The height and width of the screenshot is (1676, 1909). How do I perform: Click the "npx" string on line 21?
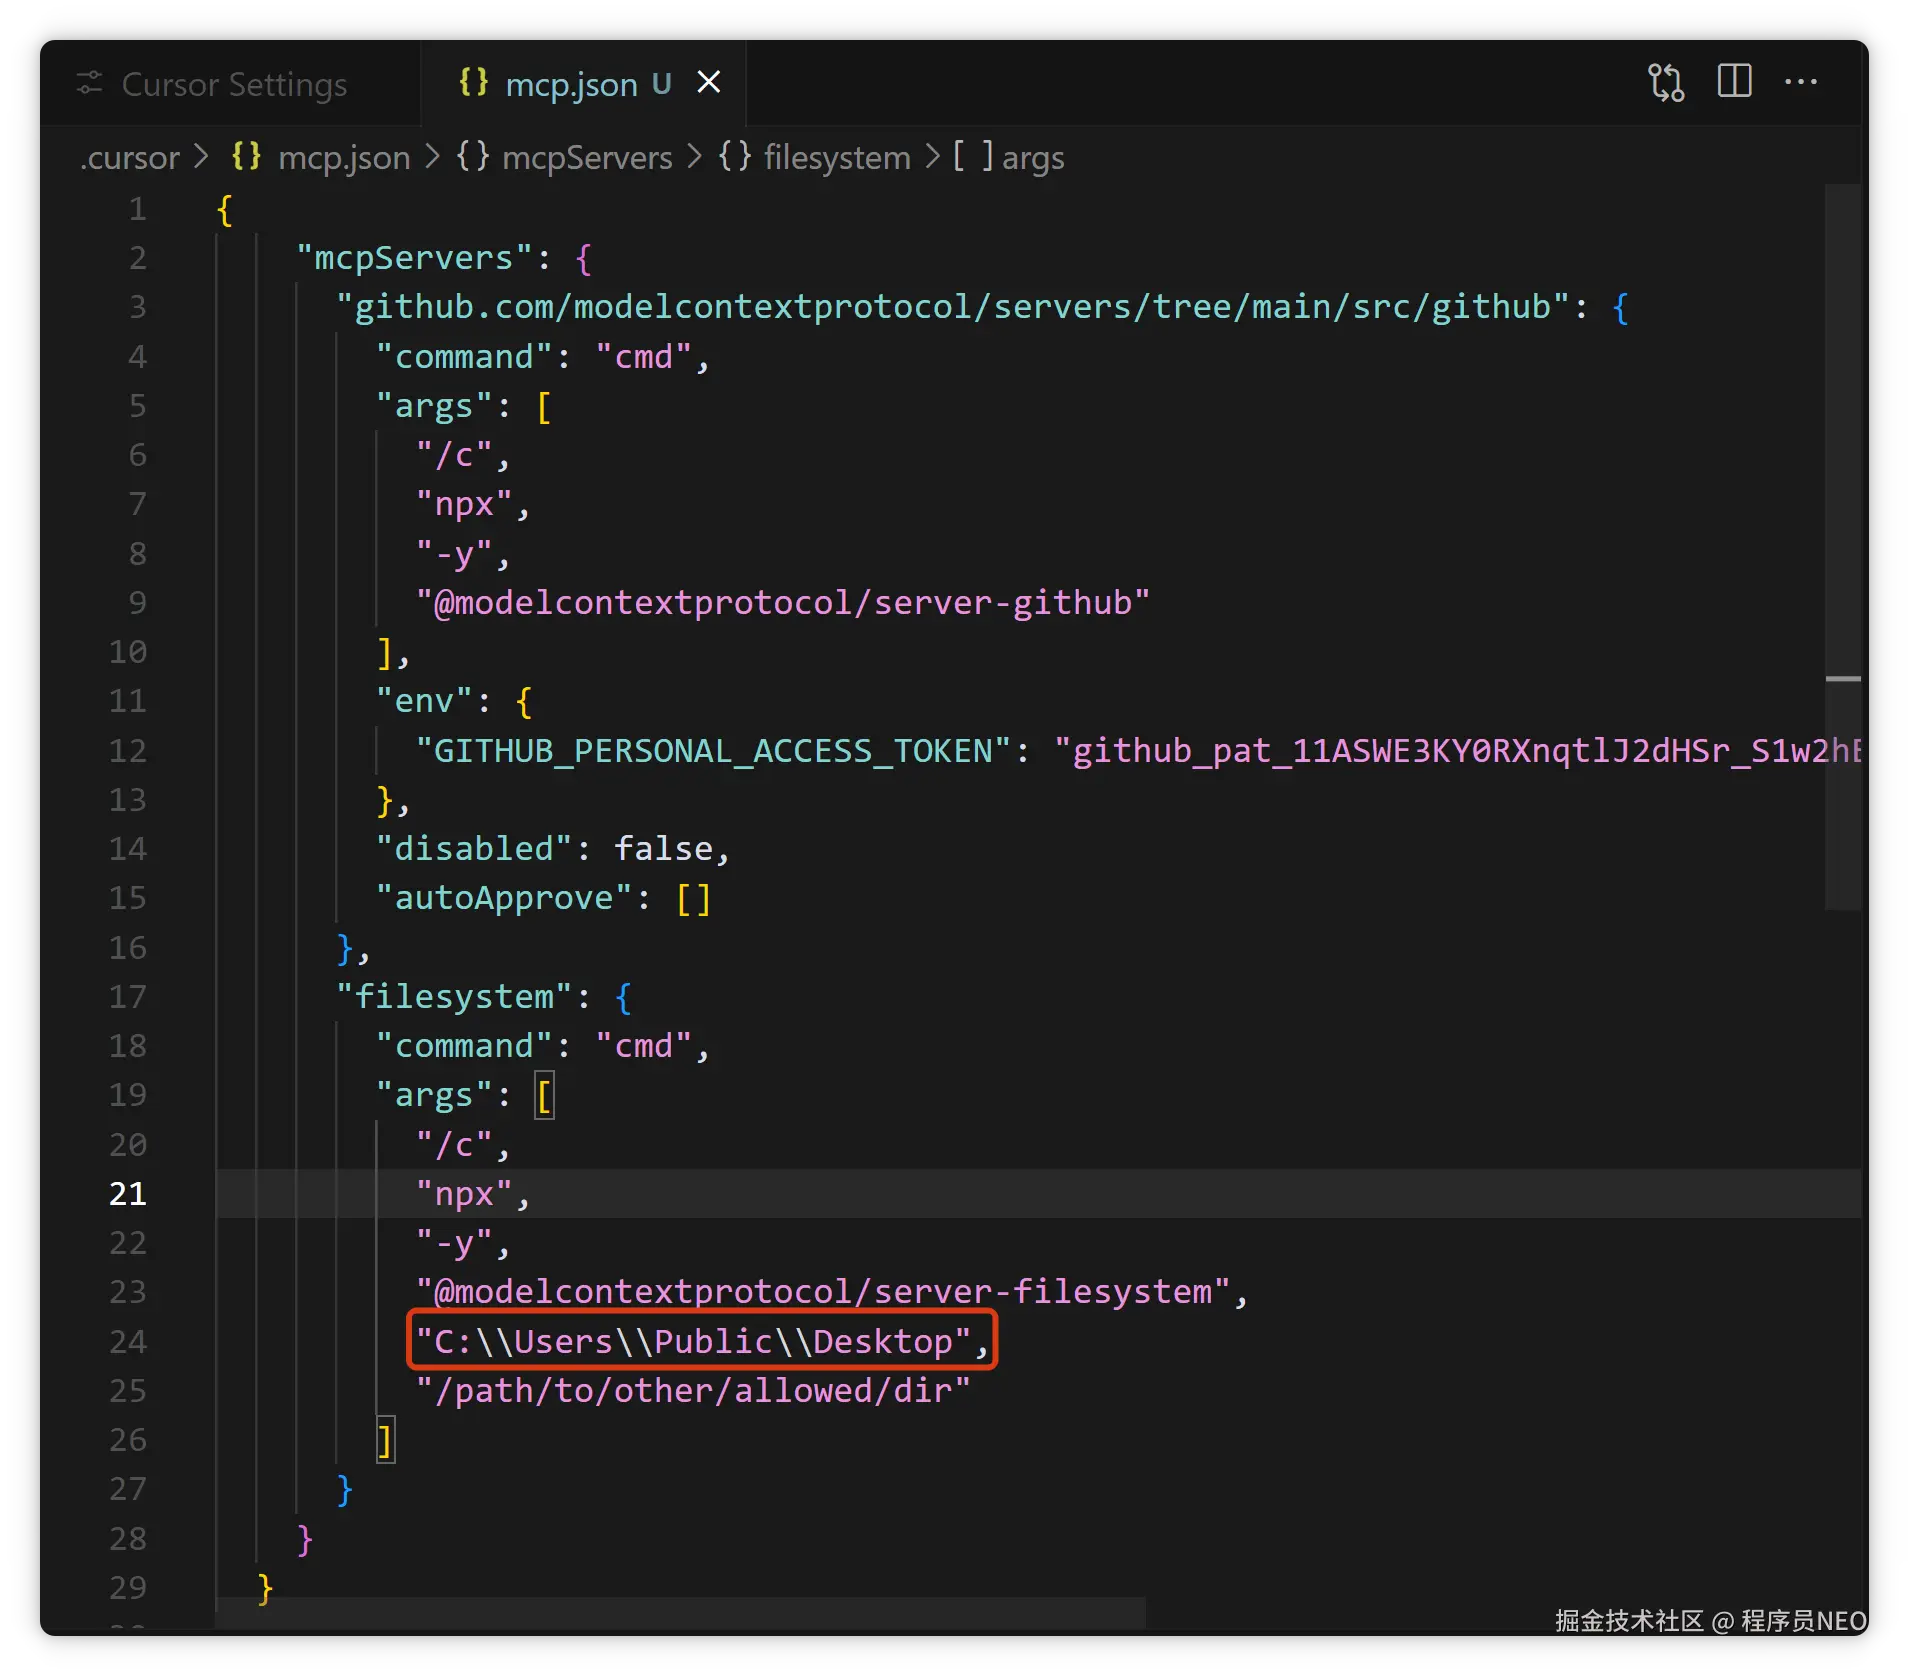pyautogui.click(x=464, y=1194)
